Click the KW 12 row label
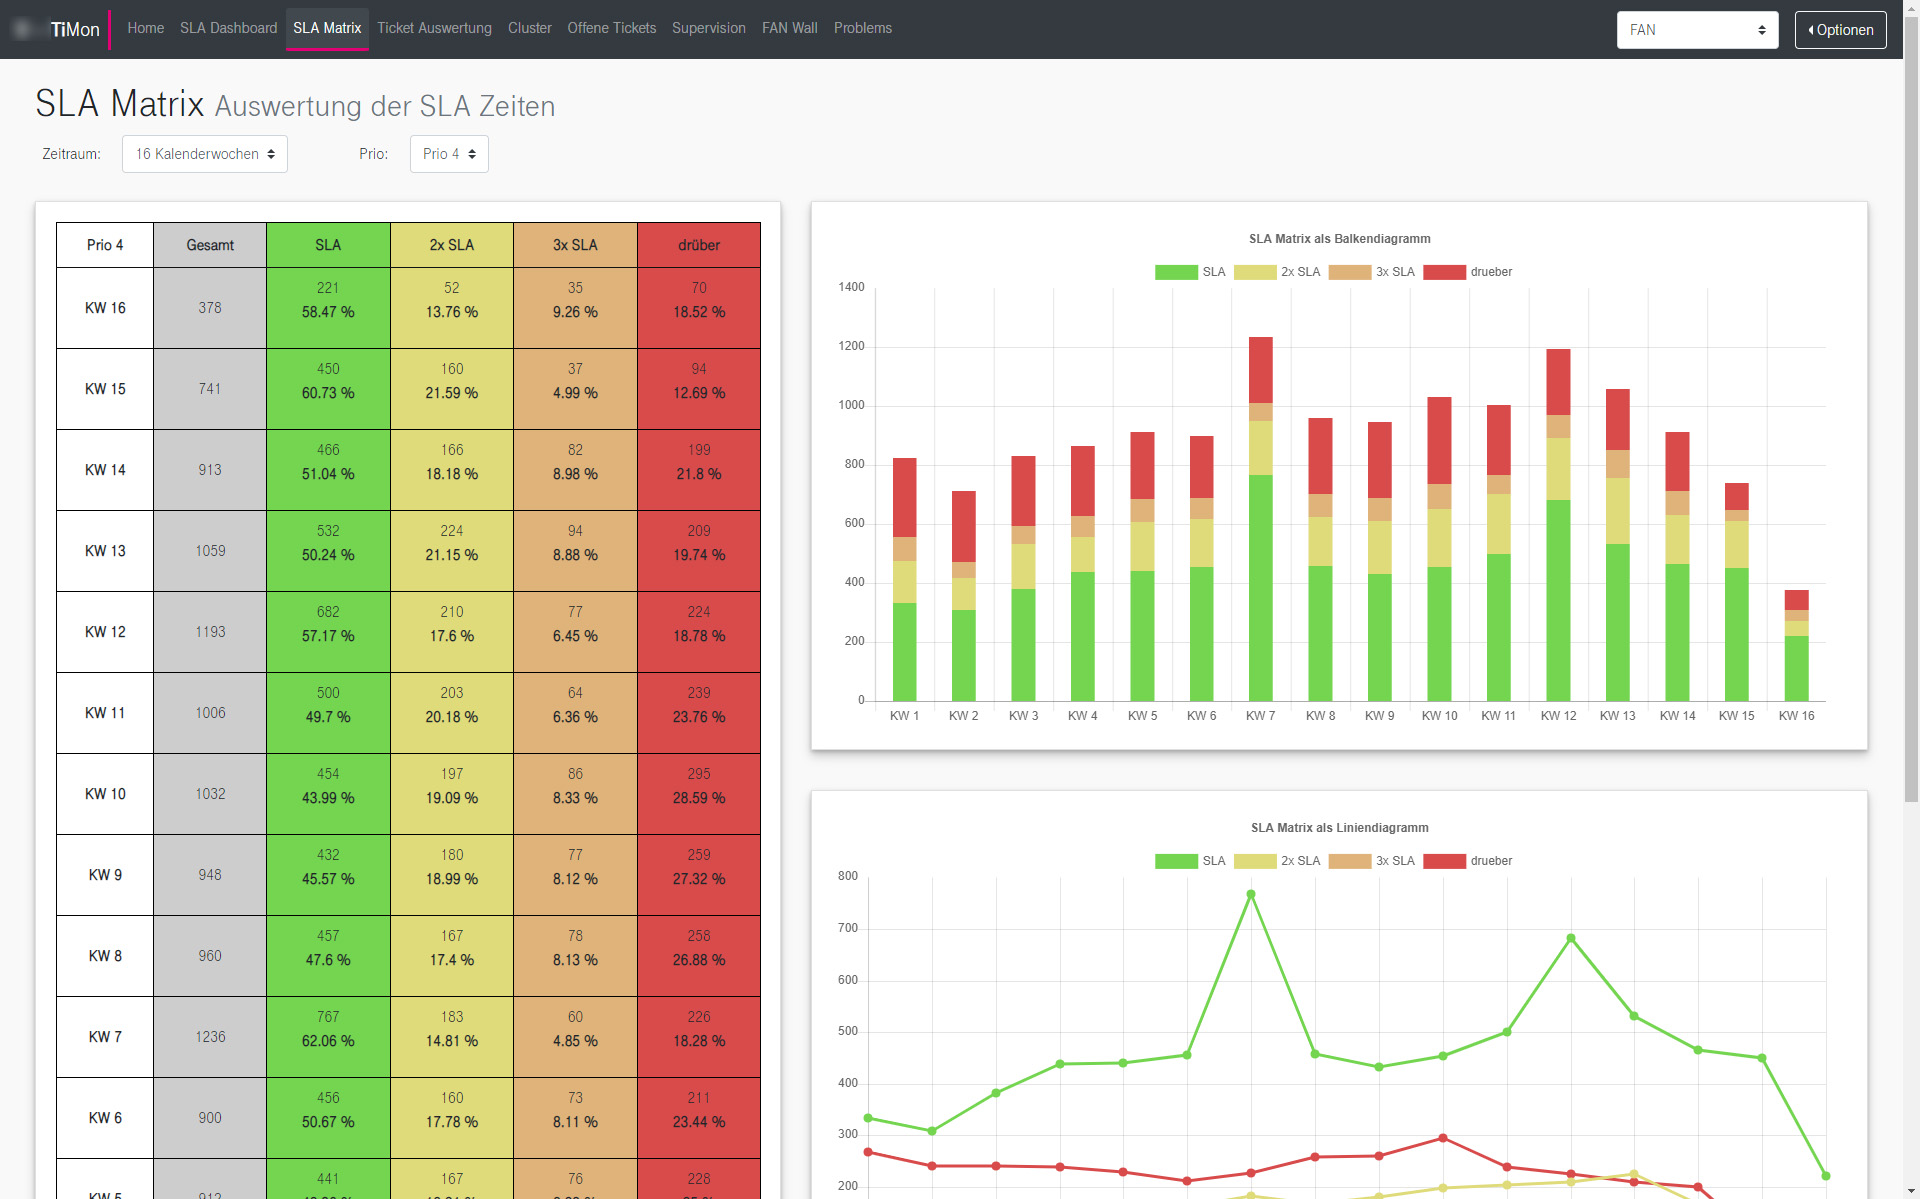 pos(105,632)
